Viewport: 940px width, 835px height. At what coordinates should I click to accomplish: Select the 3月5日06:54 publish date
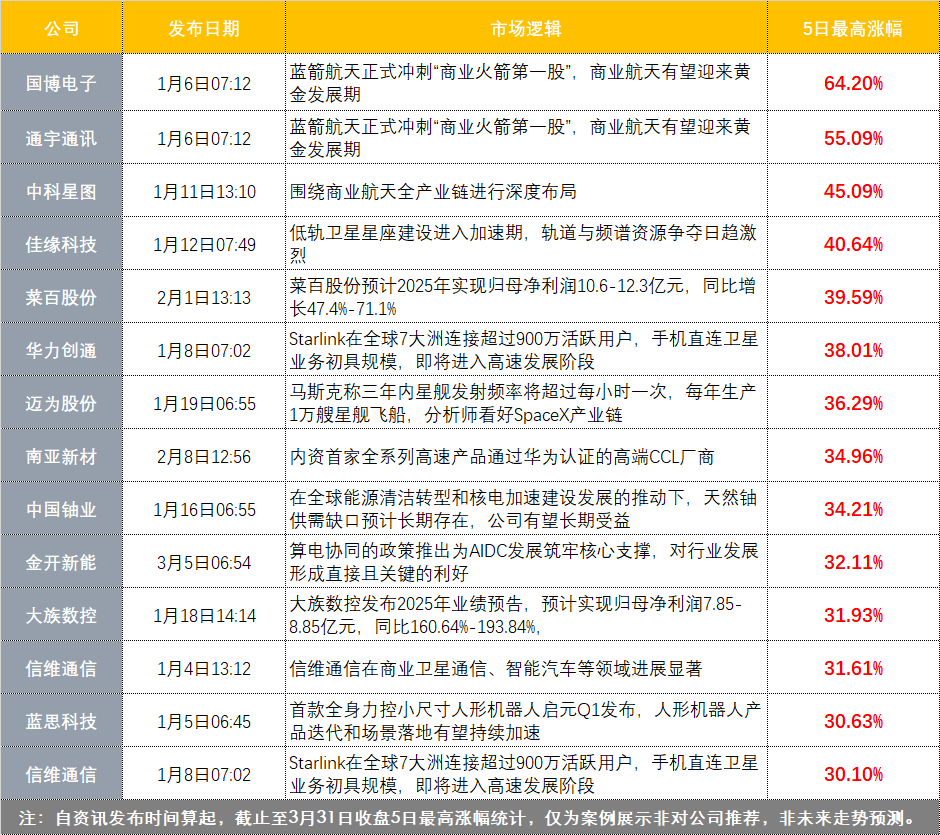click(204, 562)
